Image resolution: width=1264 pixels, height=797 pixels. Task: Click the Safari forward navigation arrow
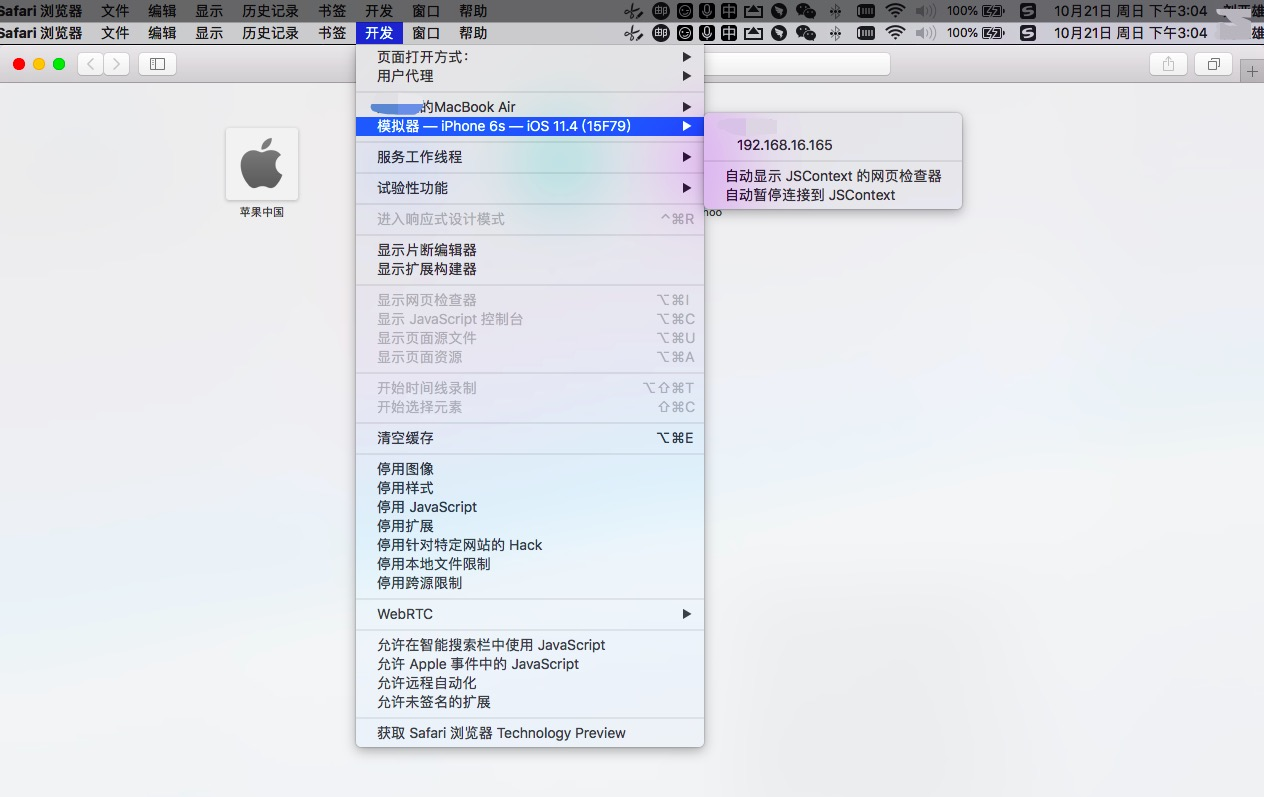[117, 64]
